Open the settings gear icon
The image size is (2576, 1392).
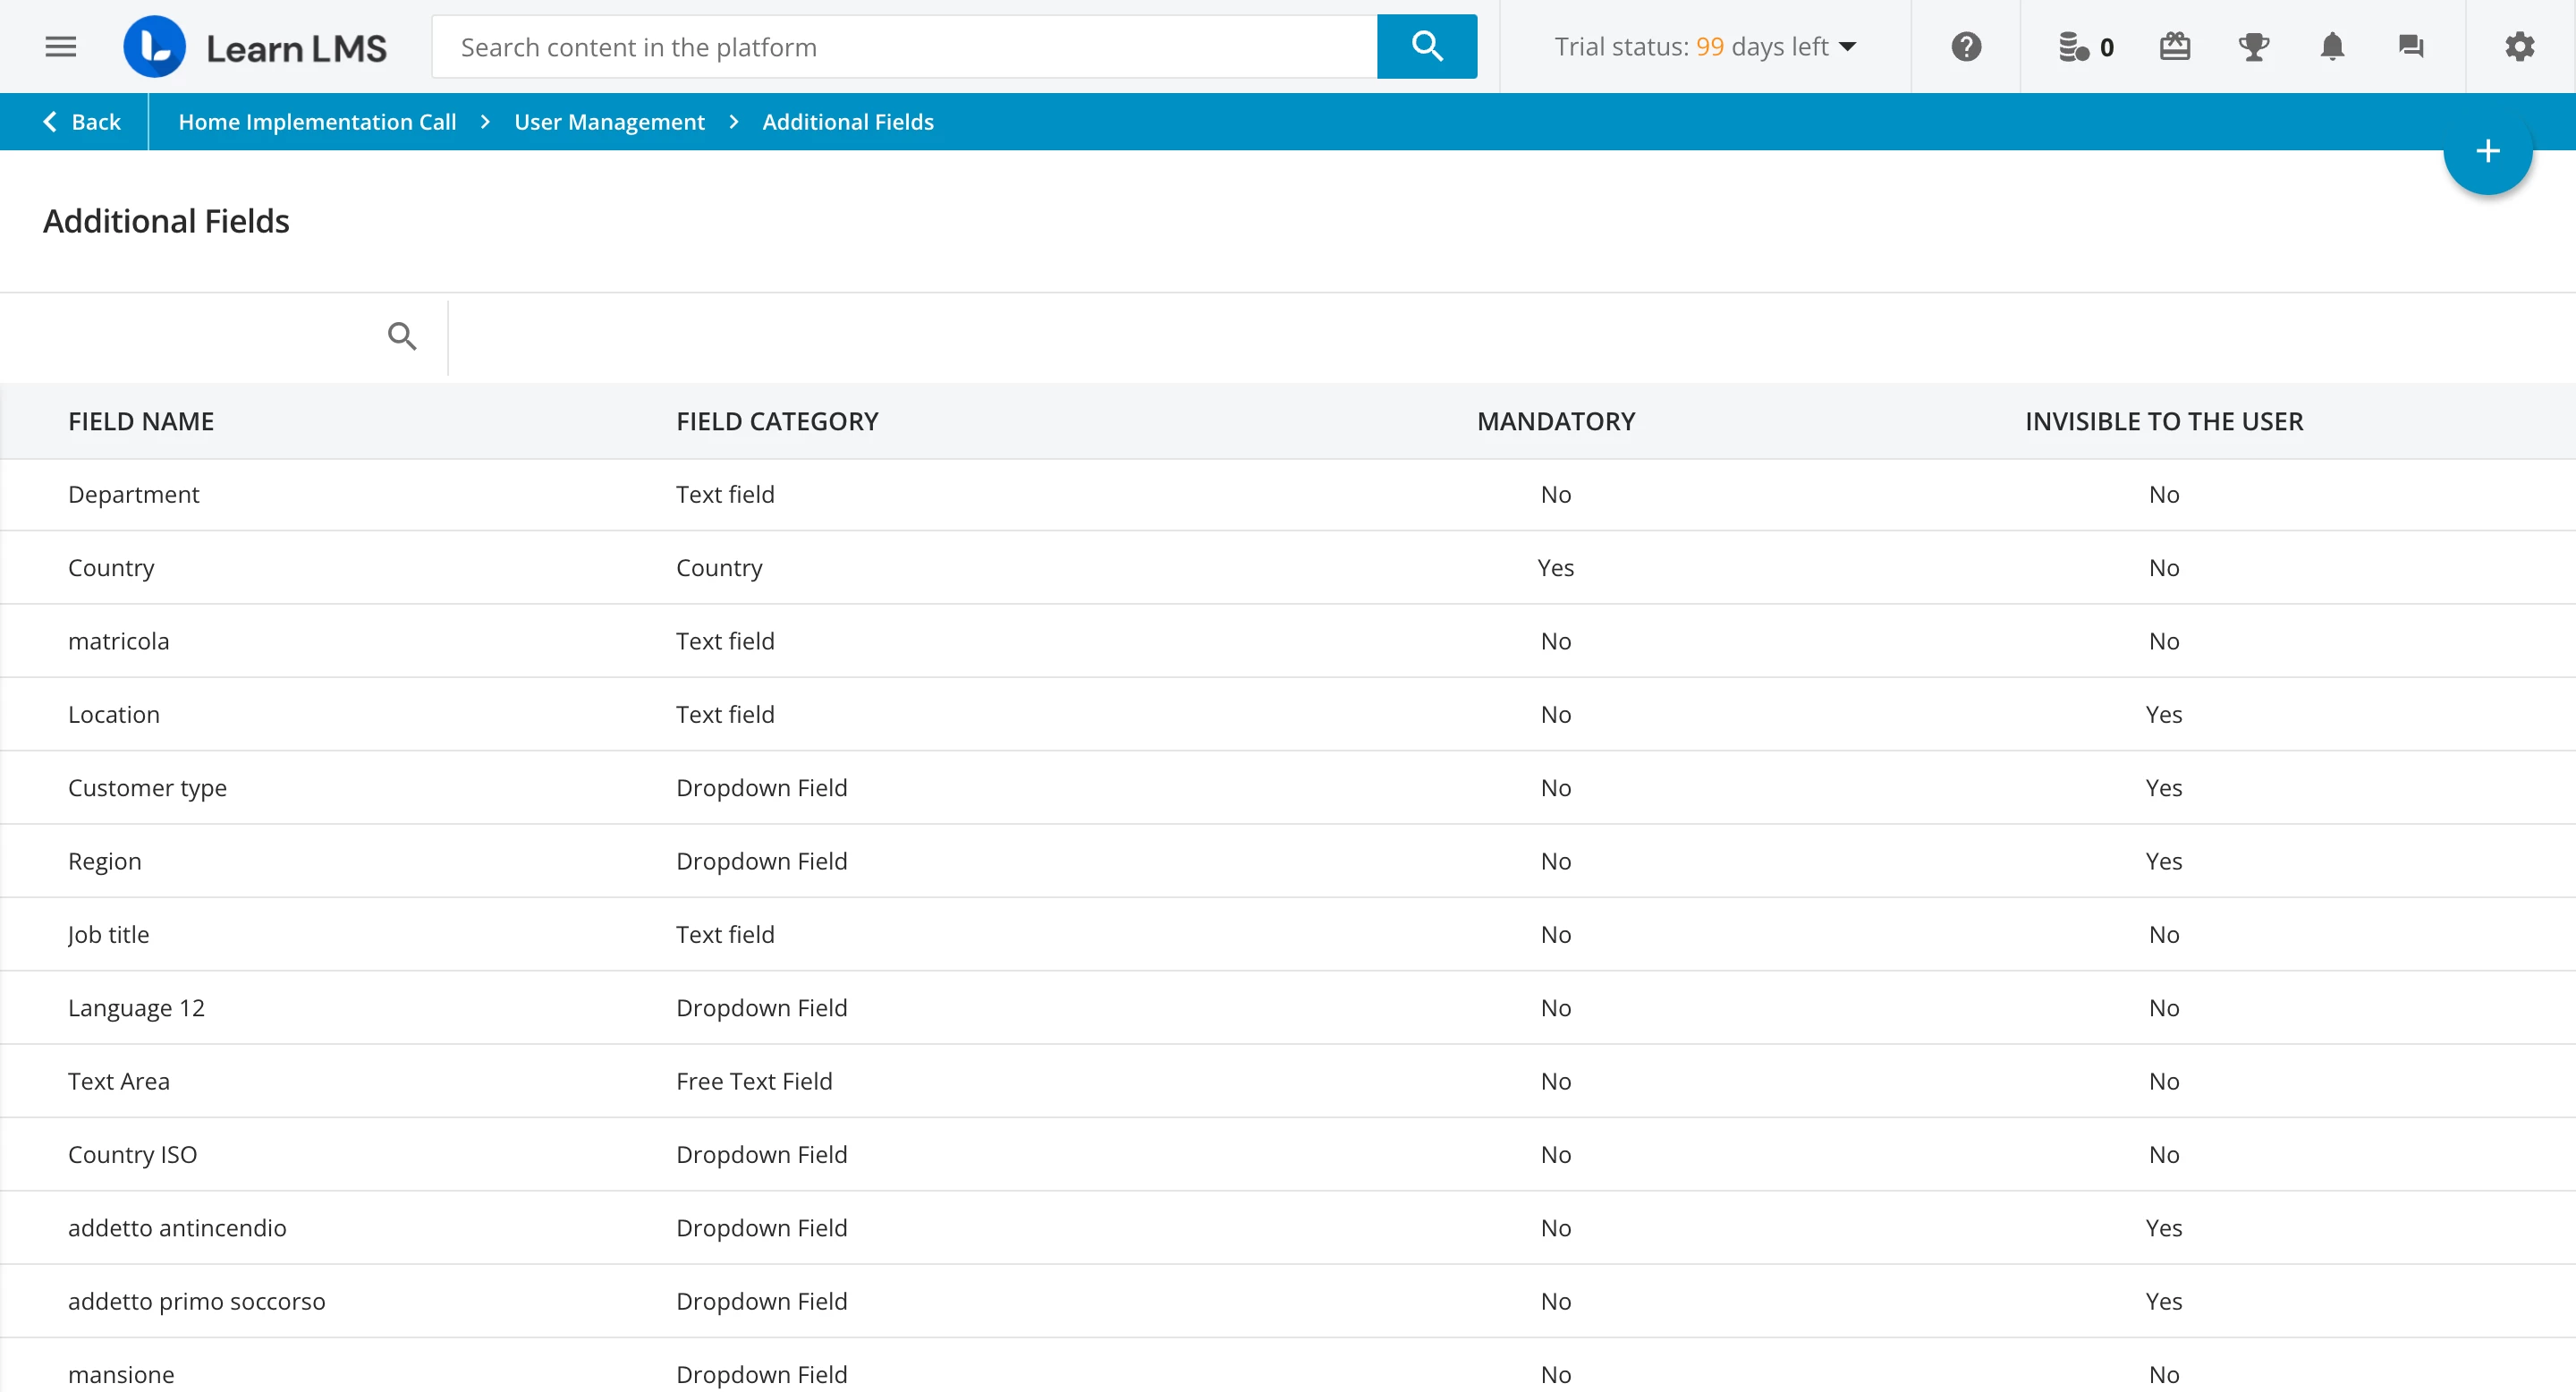[x=2519, y=47]
